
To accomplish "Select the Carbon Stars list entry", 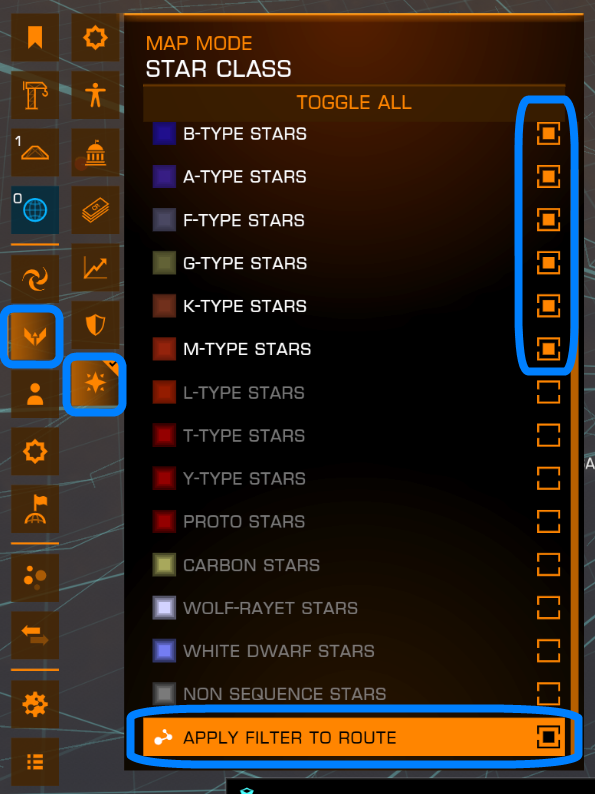I will pos(353,565).
